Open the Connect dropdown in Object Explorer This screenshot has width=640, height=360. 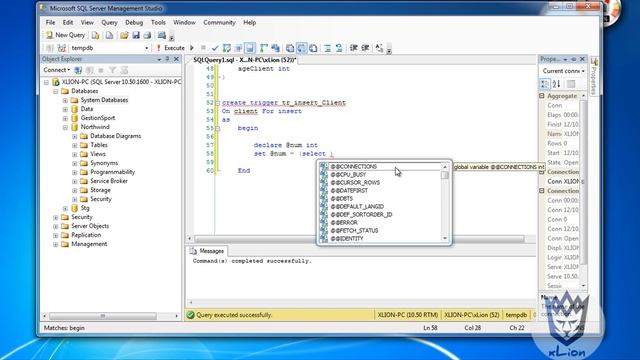click(x=57, y=70)
